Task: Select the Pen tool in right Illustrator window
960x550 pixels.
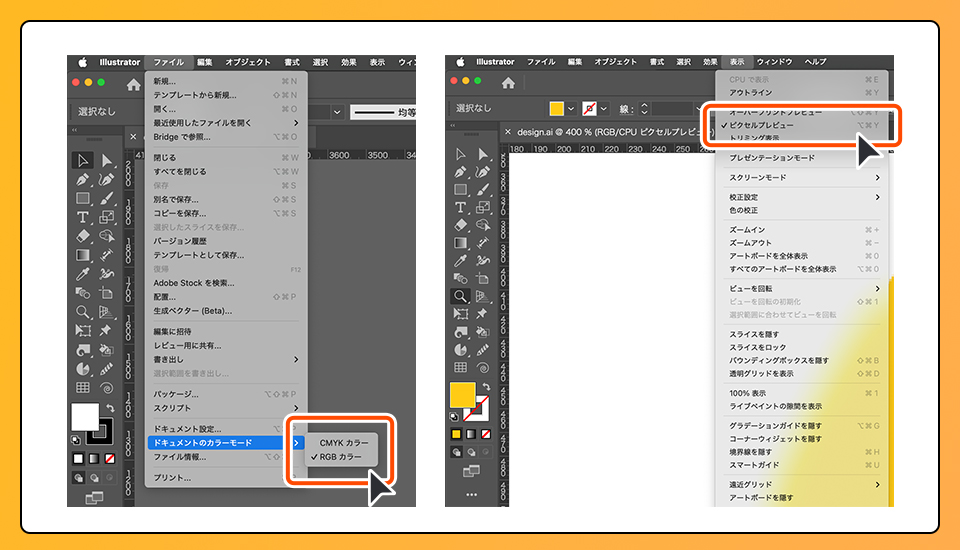Action: [460, 171]
